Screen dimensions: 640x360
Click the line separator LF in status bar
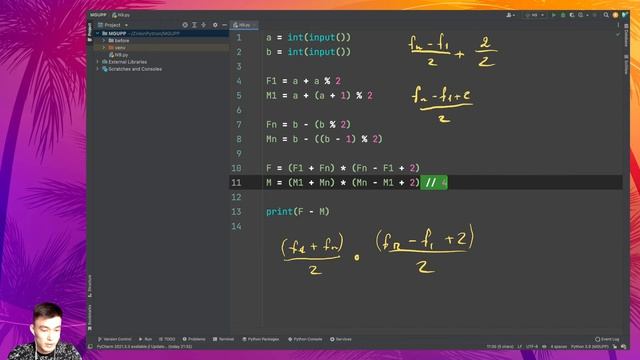tap(520, 347)
